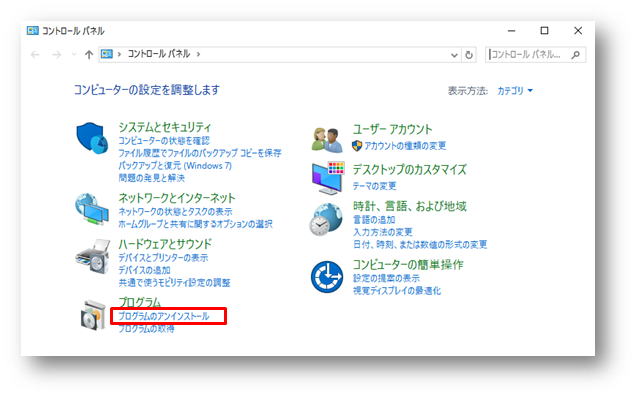Open the System and Security shield icon

92,138
